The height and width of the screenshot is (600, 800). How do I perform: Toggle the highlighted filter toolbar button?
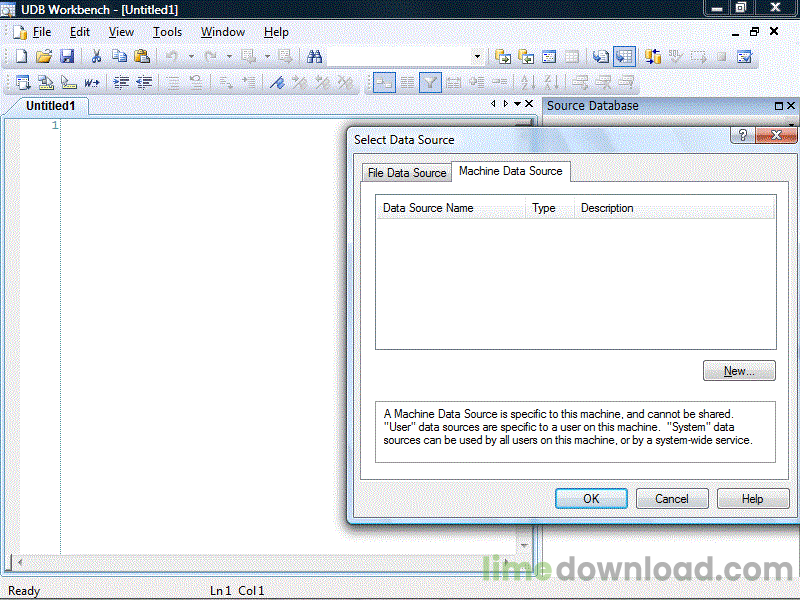tap(430, 83)
